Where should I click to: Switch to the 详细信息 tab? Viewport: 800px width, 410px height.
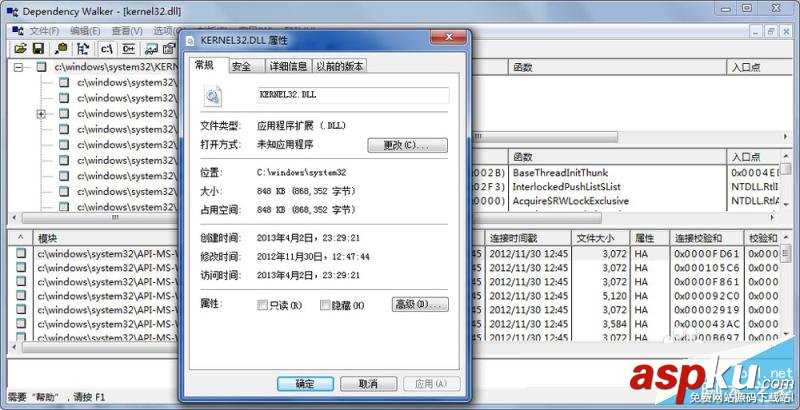(x=289, y=66)
